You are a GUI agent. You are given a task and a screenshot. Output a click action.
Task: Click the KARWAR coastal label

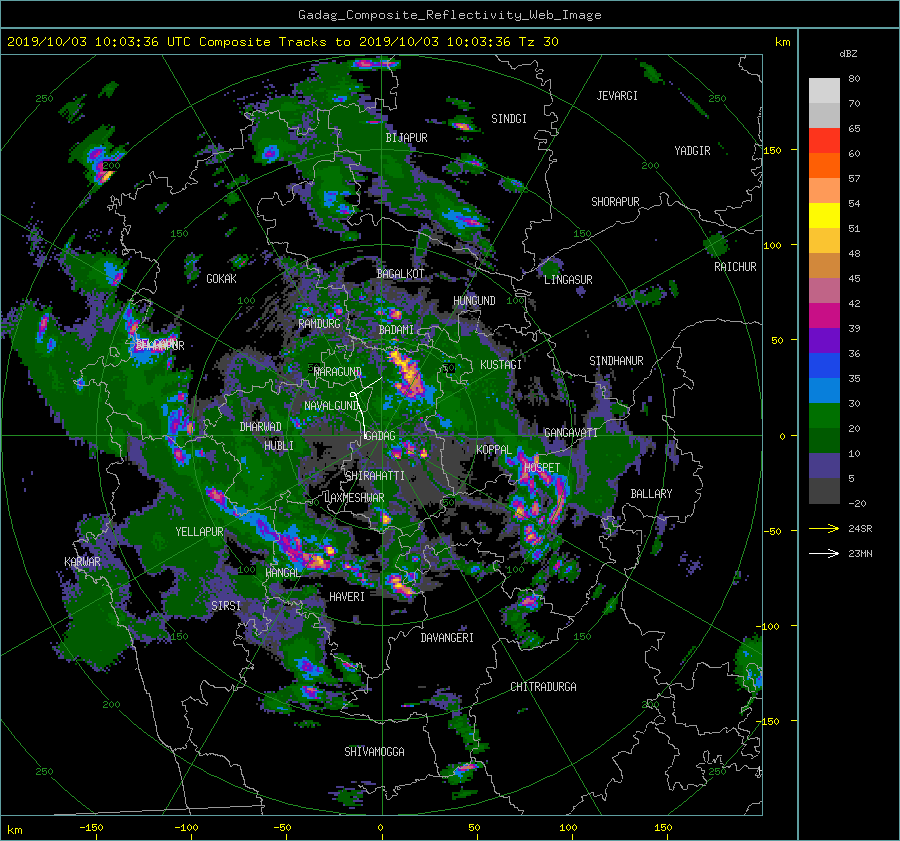[82, 562]
